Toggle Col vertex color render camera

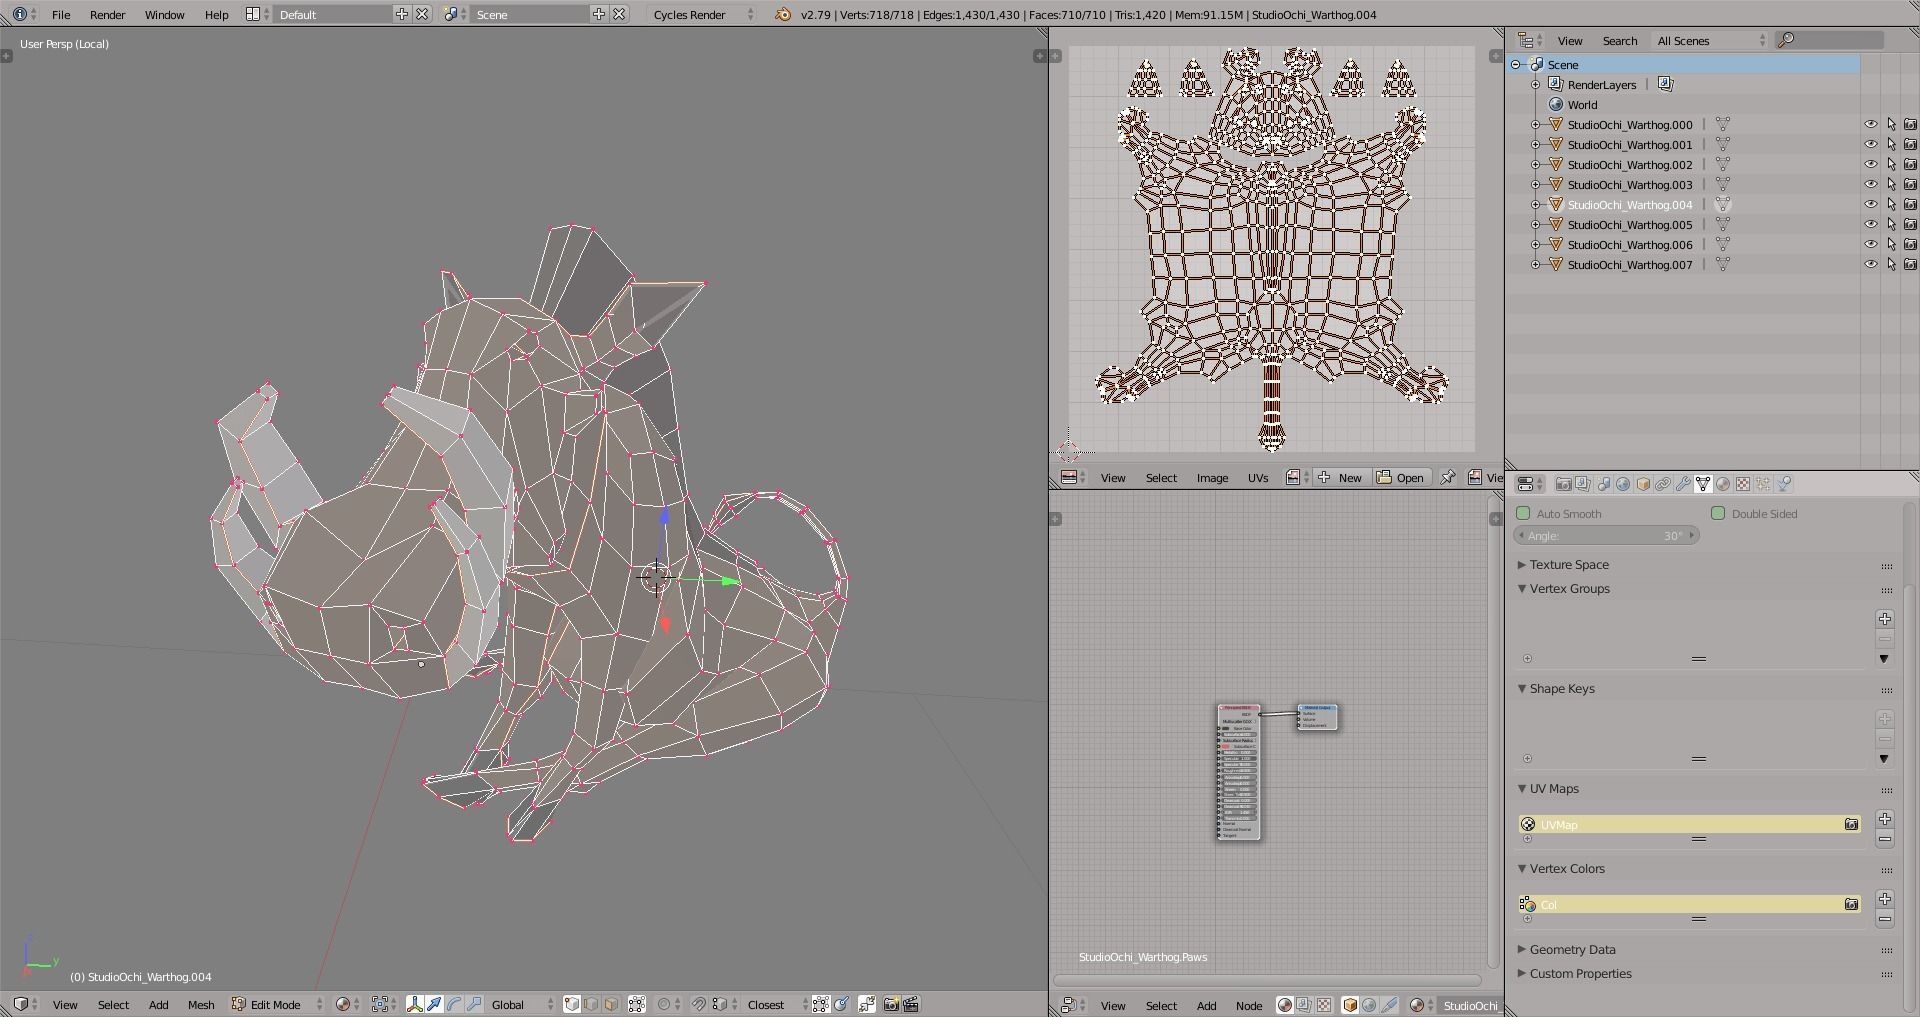(1851, 905)
